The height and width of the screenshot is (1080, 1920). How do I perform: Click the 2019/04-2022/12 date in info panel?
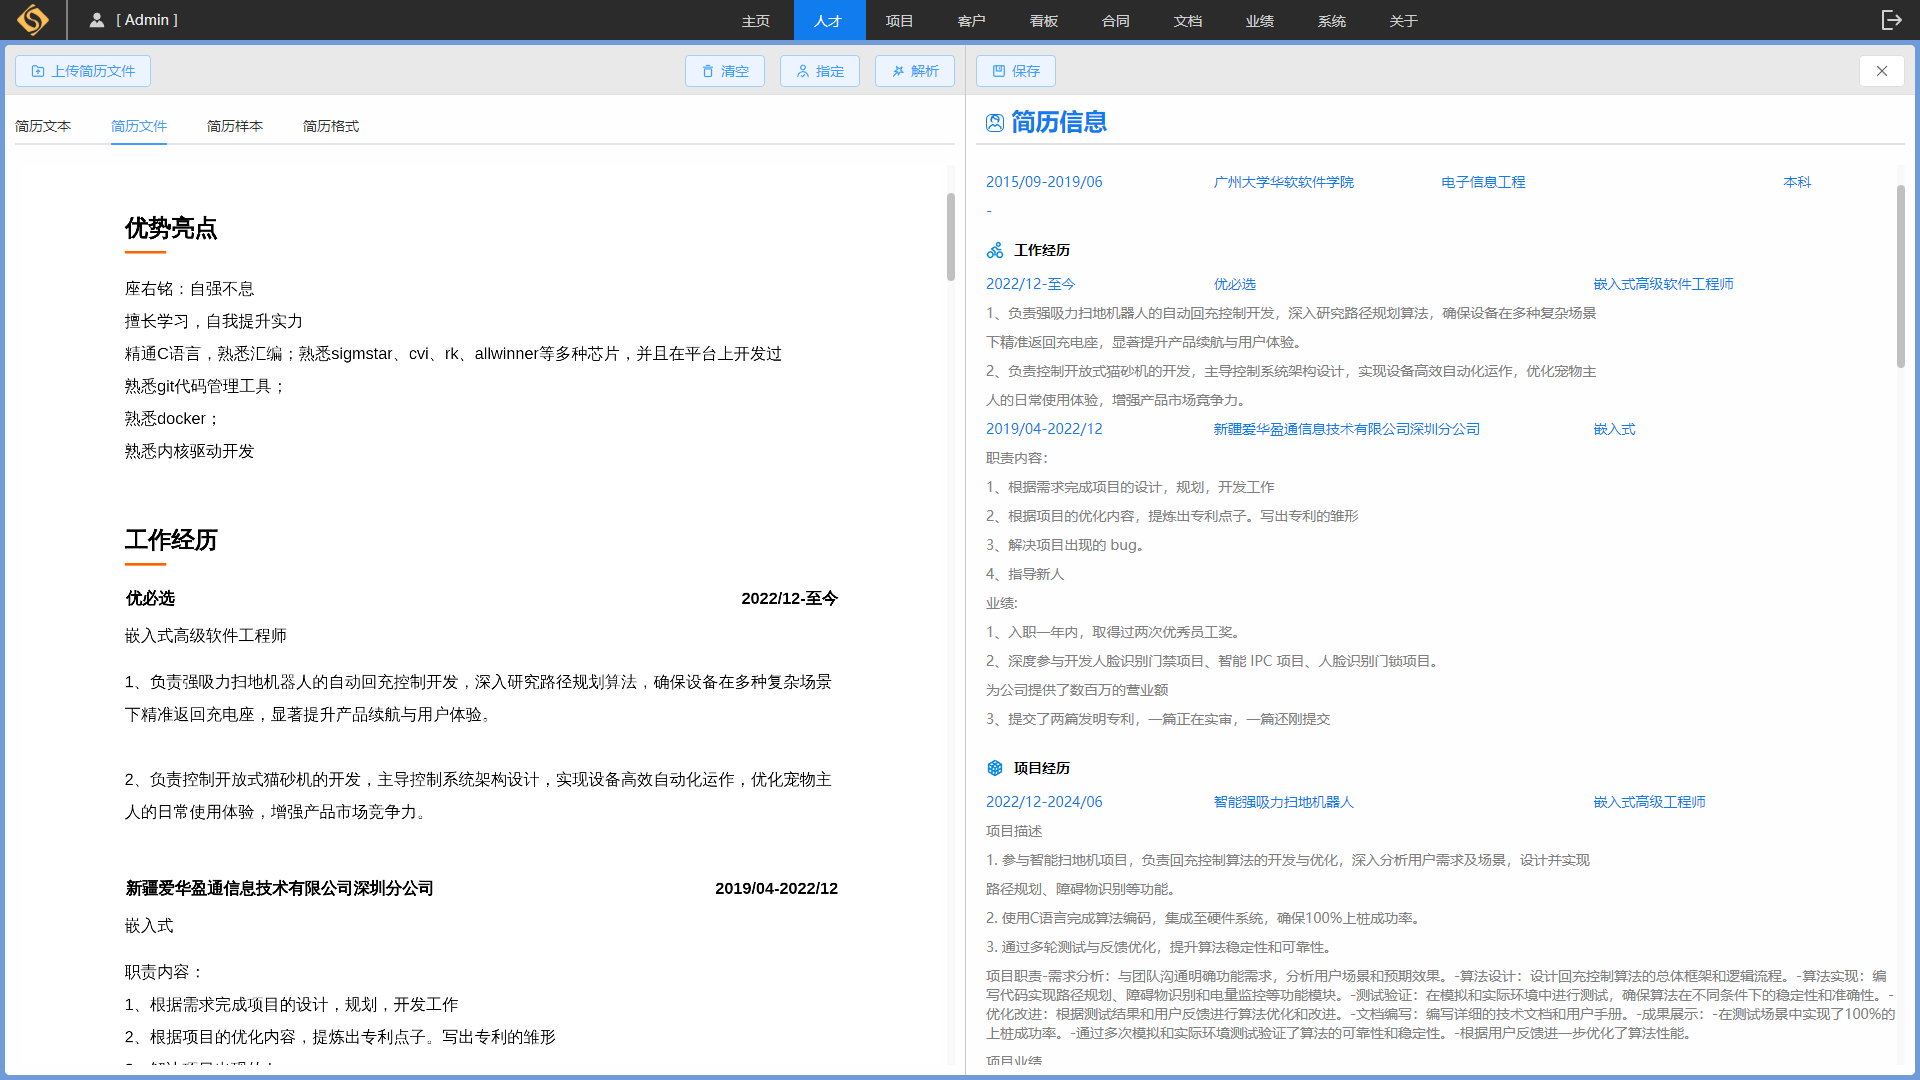[x=1044, y=429]
